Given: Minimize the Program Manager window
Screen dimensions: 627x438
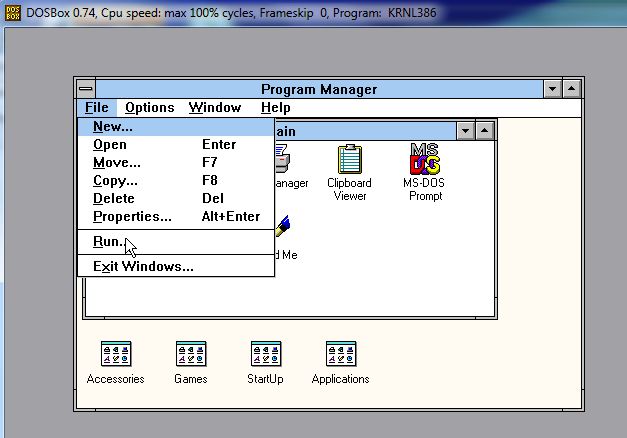Looking at the screenshot, I should (552, 89).
